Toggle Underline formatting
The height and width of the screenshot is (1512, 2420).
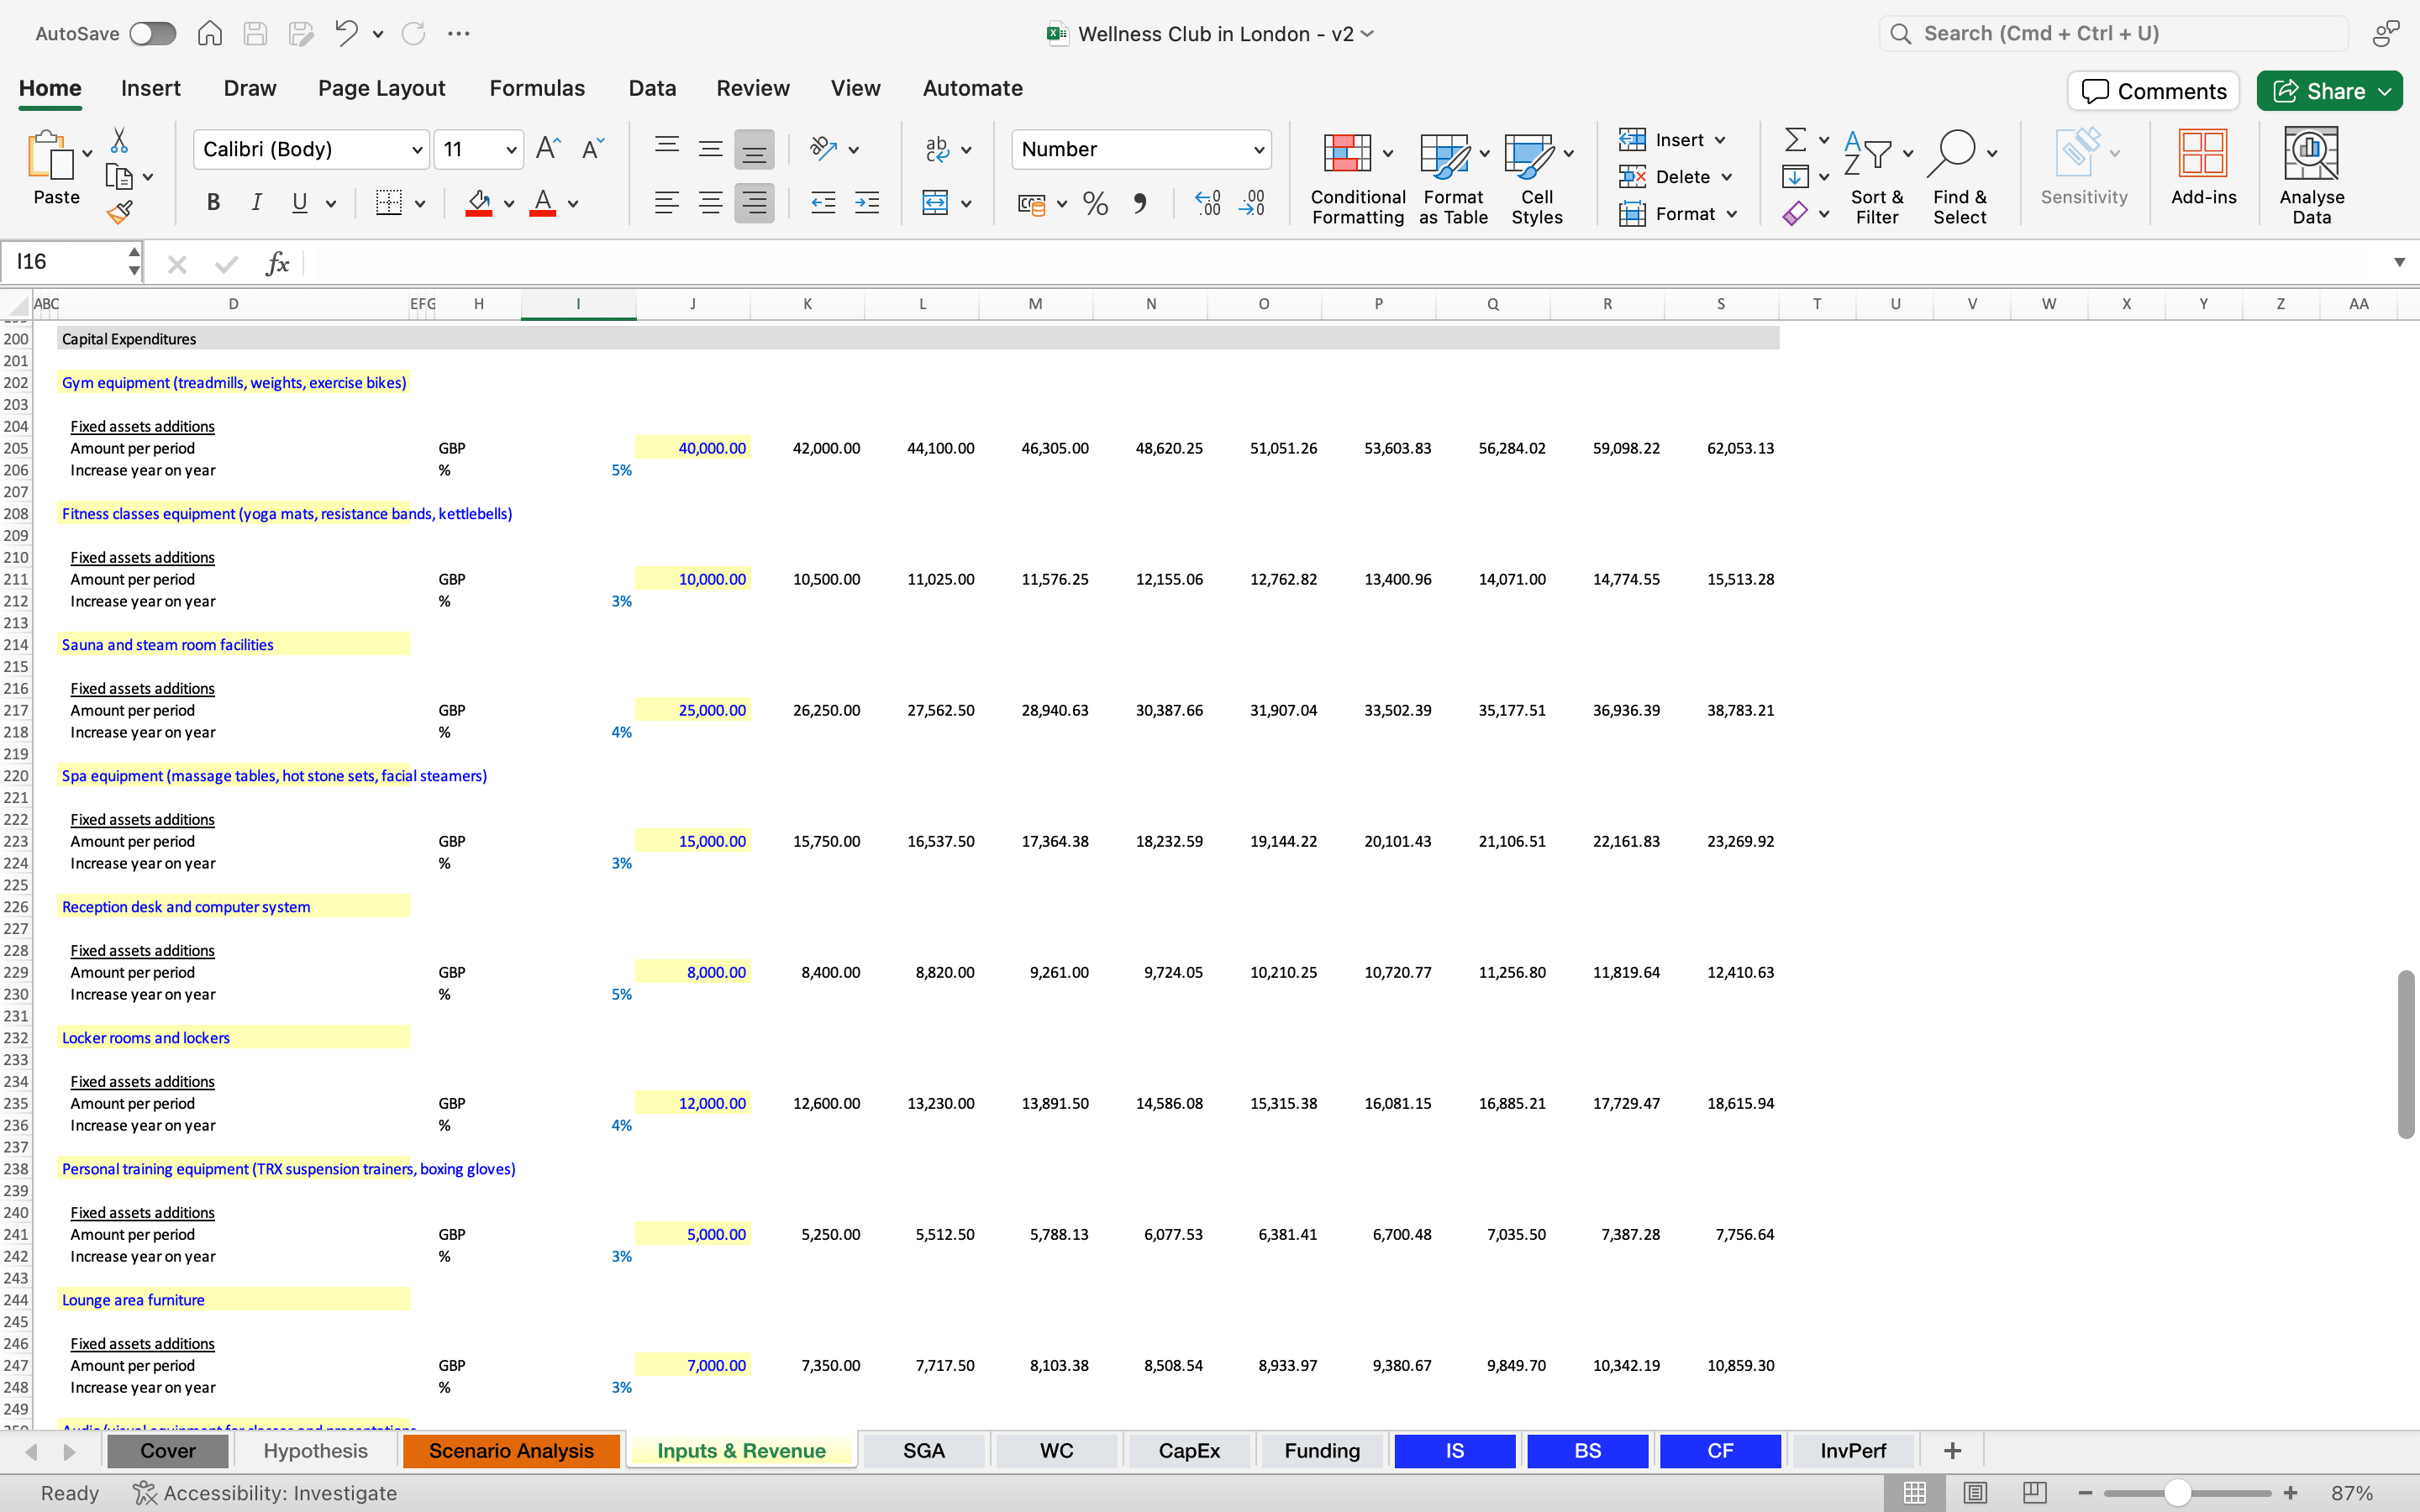click(x=299, y=203)
